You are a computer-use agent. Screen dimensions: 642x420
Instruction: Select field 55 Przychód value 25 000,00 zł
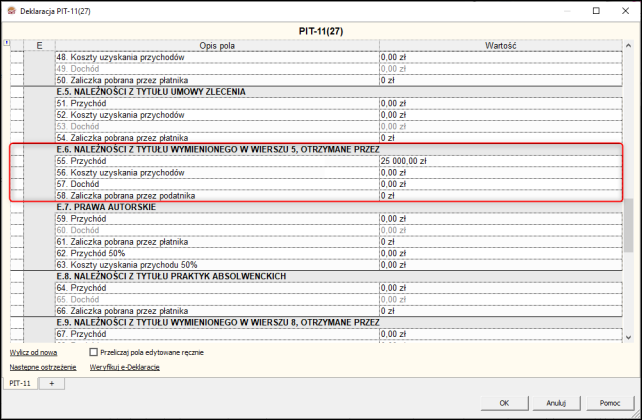tap(500, 161)
